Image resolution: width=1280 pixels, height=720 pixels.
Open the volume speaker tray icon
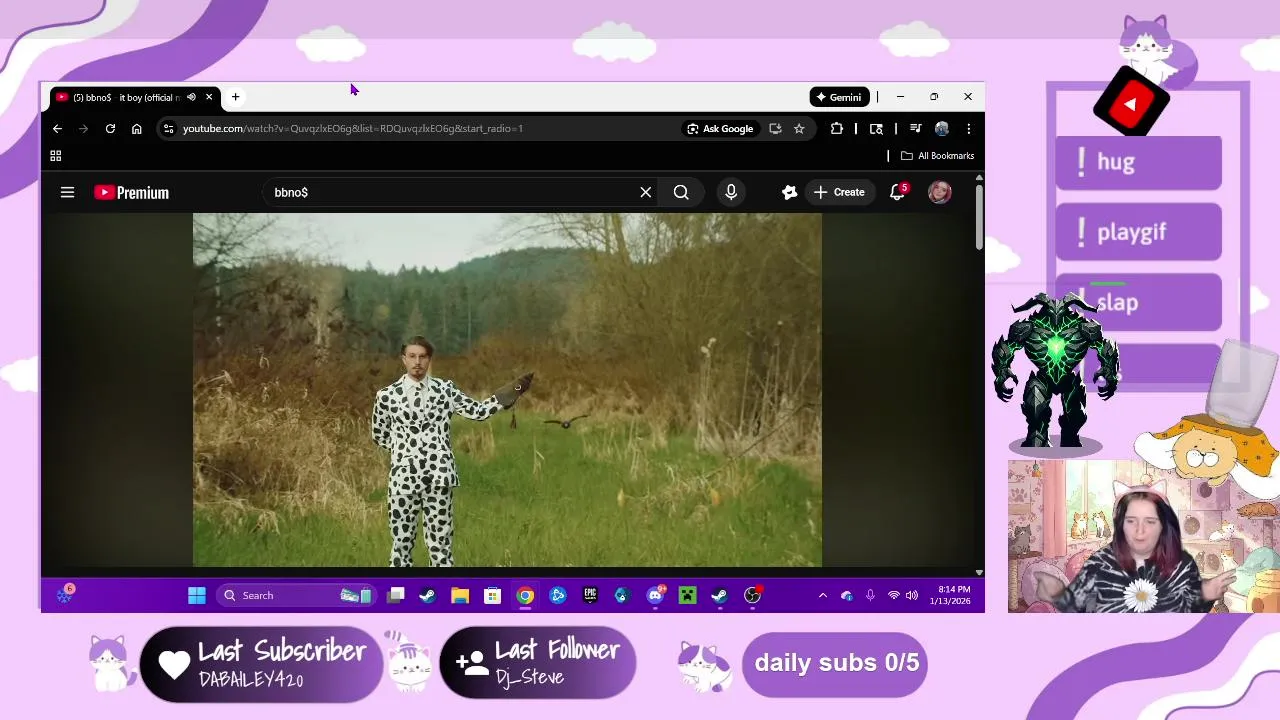pos(911,595)
